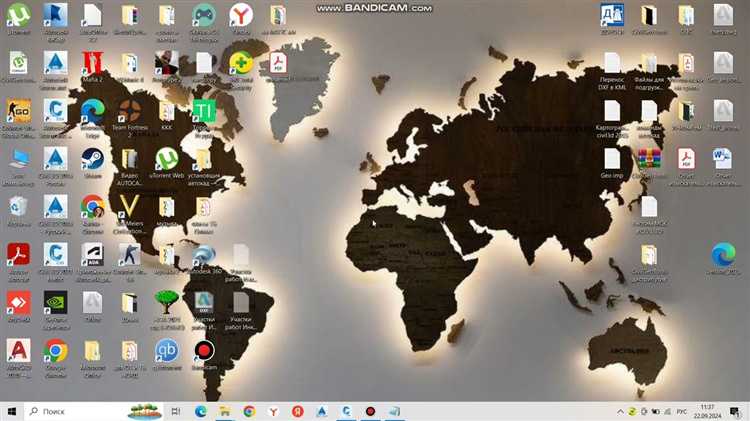Open Chrome shortcut with profile avatar badge
This screenshot has height=421, width=750.
click(x=93, y=214)
